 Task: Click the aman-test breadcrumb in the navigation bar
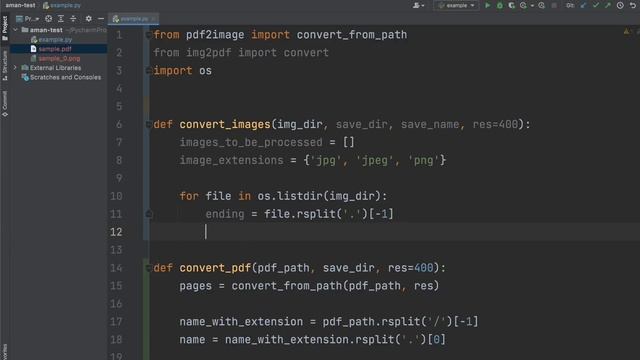pyautogui.click(x=20, y=5)
